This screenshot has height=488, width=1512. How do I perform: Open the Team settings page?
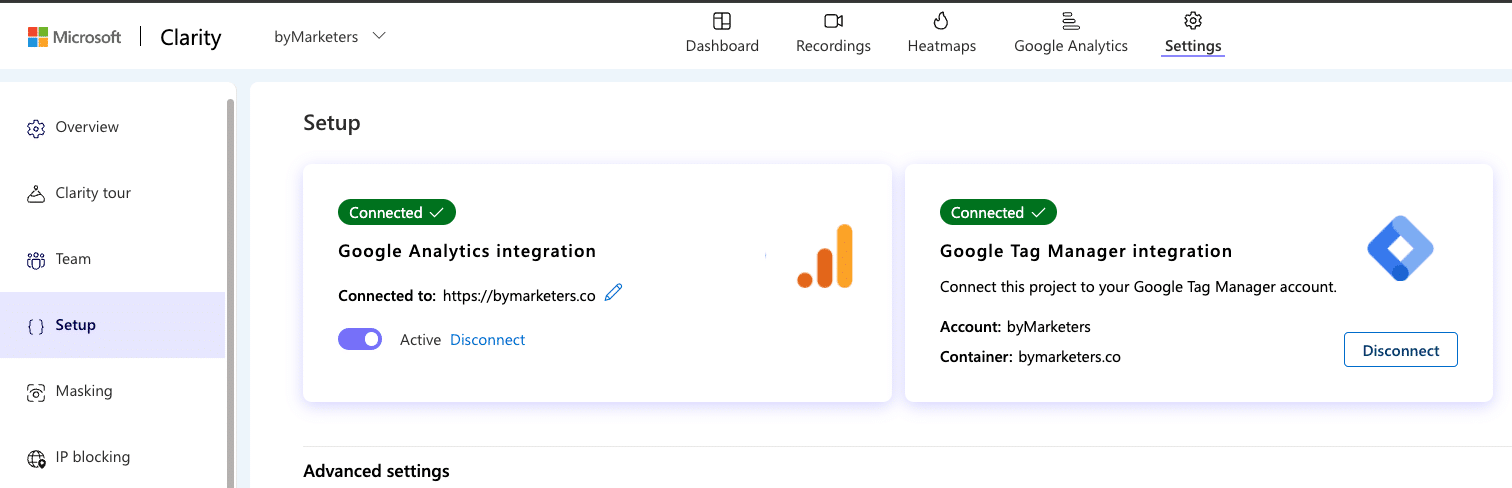point(73,259)
